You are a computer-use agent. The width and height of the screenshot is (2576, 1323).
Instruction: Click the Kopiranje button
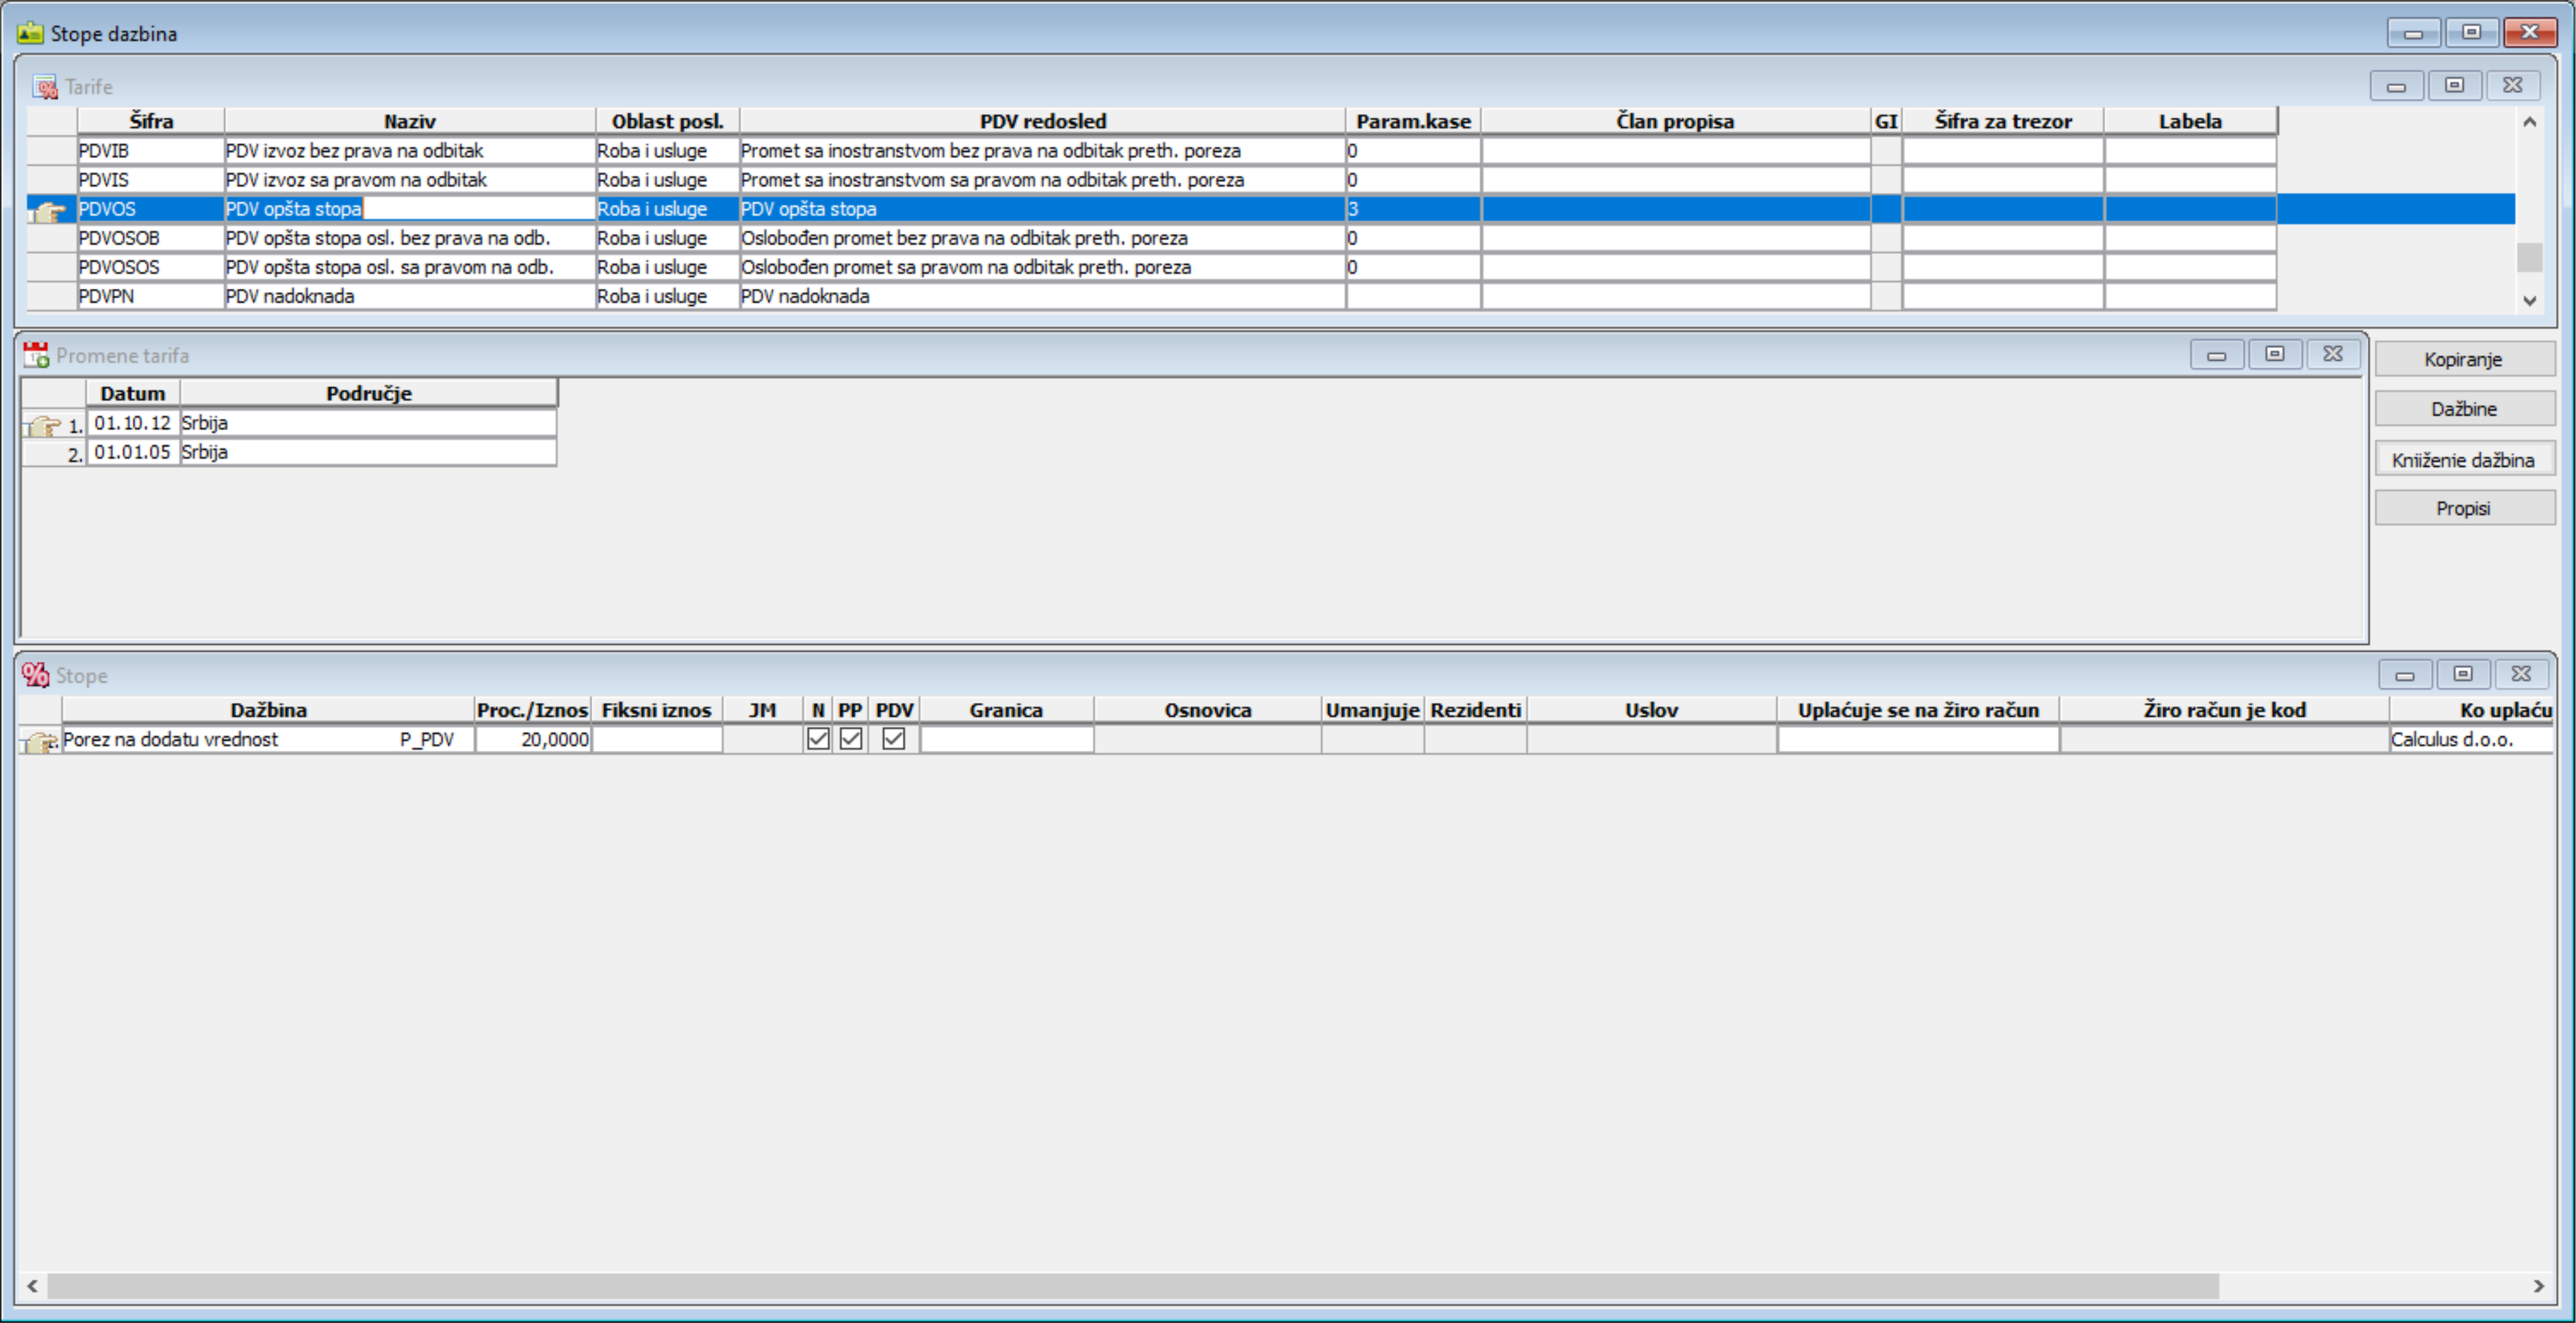(2464, 359)
